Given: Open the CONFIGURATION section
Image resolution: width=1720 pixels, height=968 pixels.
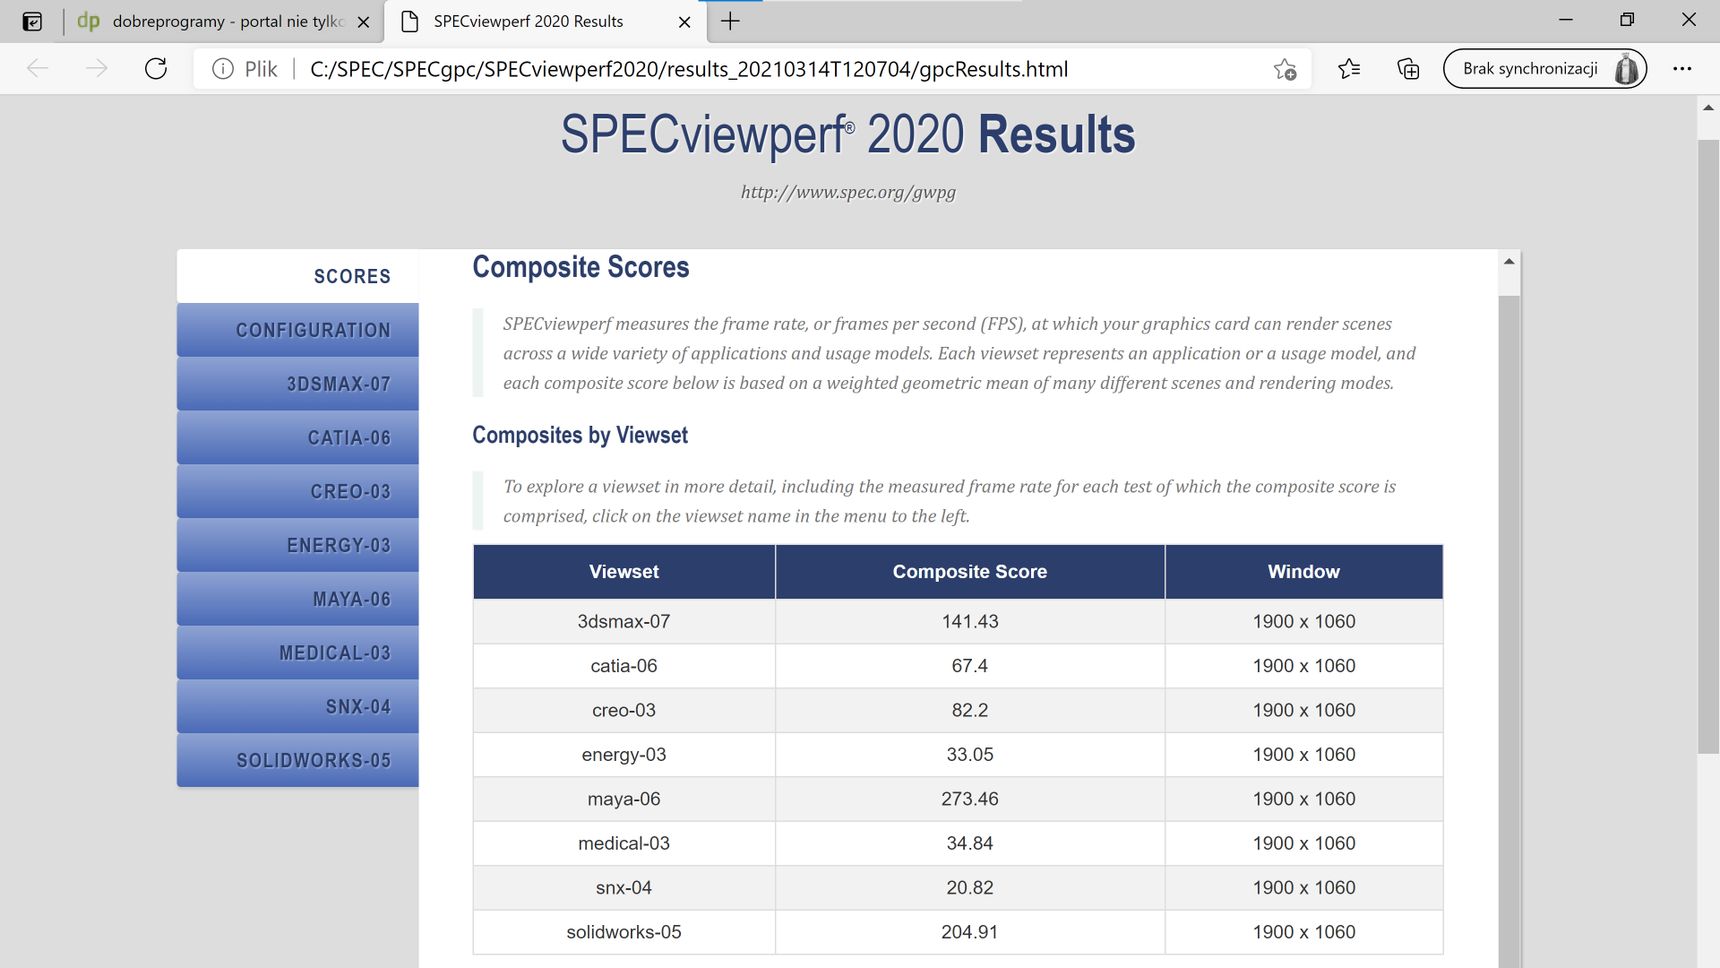Looking at the screenshot, I should pyautogui.click(x=298, y=330).
